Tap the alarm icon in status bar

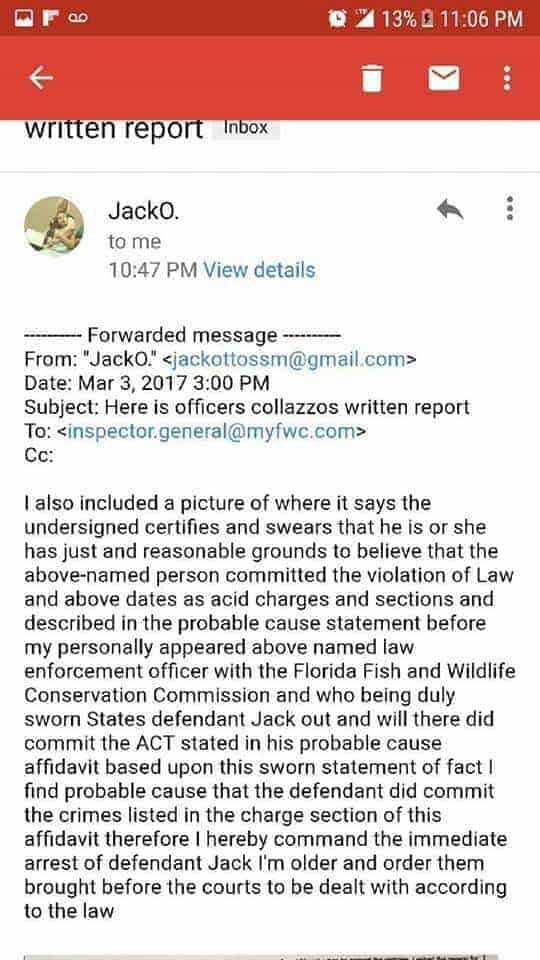tap(337, 18)
